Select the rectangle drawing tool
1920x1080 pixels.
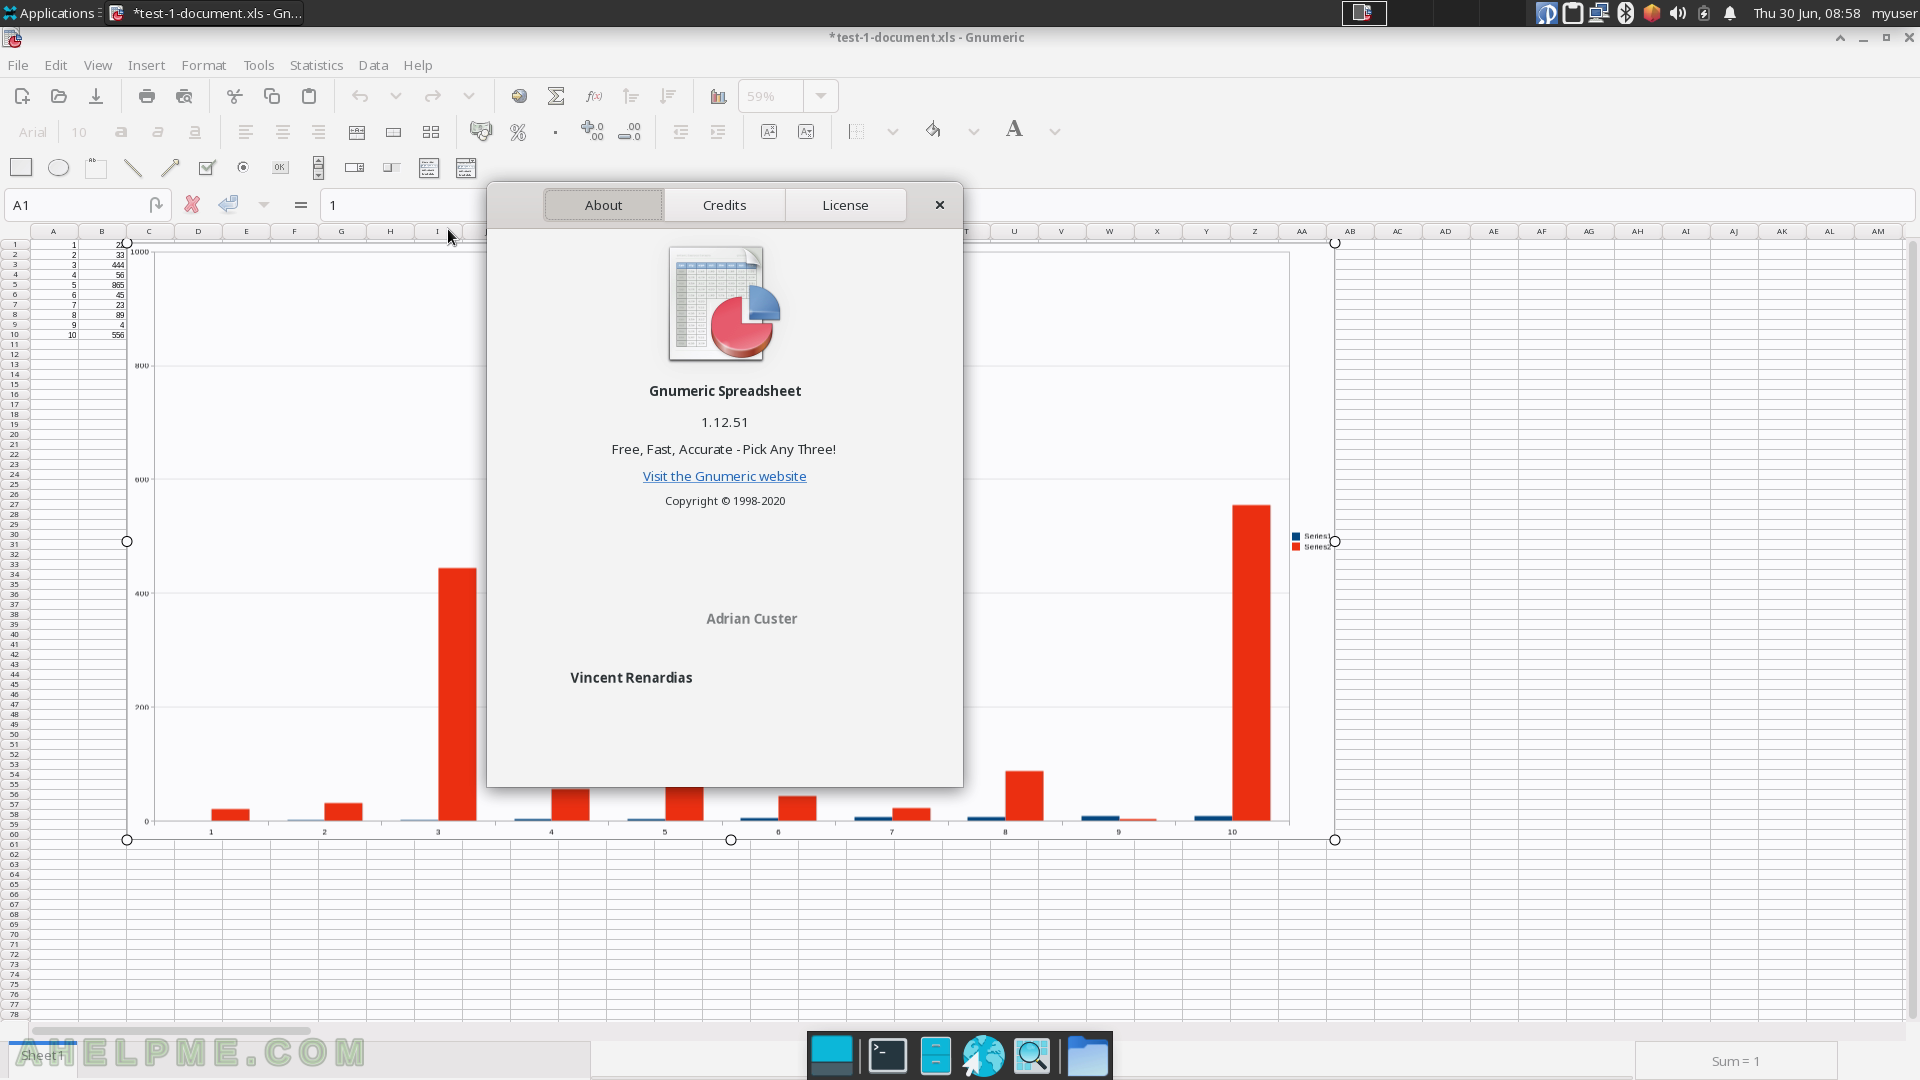click(x=21, y=167)
